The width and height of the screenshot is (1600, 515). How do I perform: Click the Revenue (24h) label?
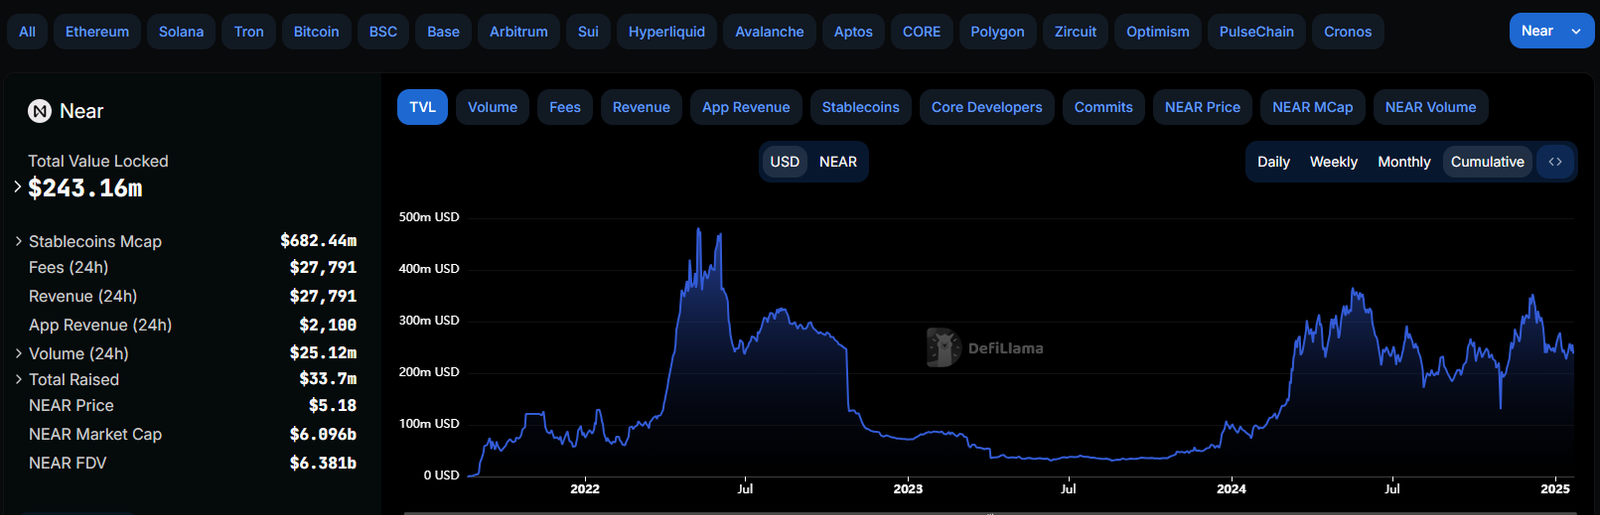pos(83,296)
